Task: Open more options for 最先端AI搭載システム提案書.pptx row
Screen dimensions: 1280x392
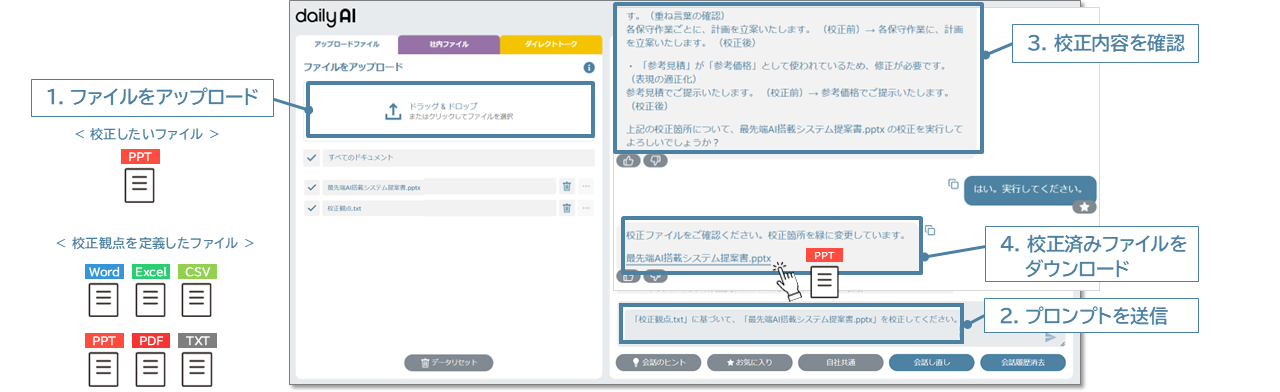Action: point(586,186)
